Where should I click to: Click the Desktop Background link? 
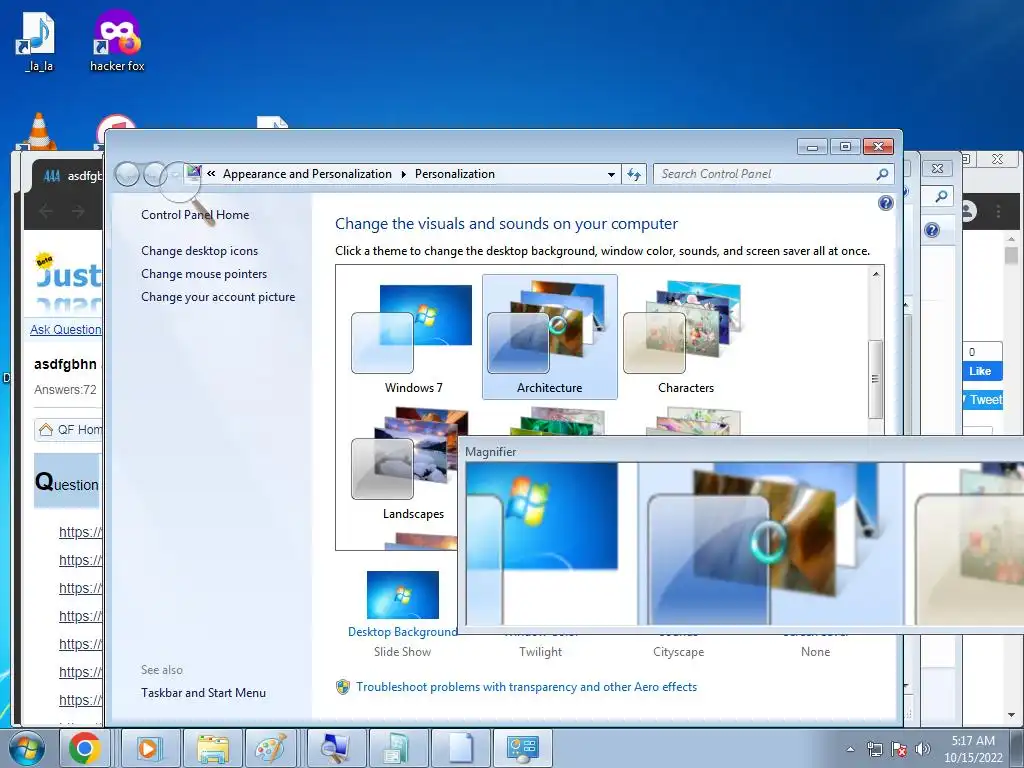click(402, 632)
